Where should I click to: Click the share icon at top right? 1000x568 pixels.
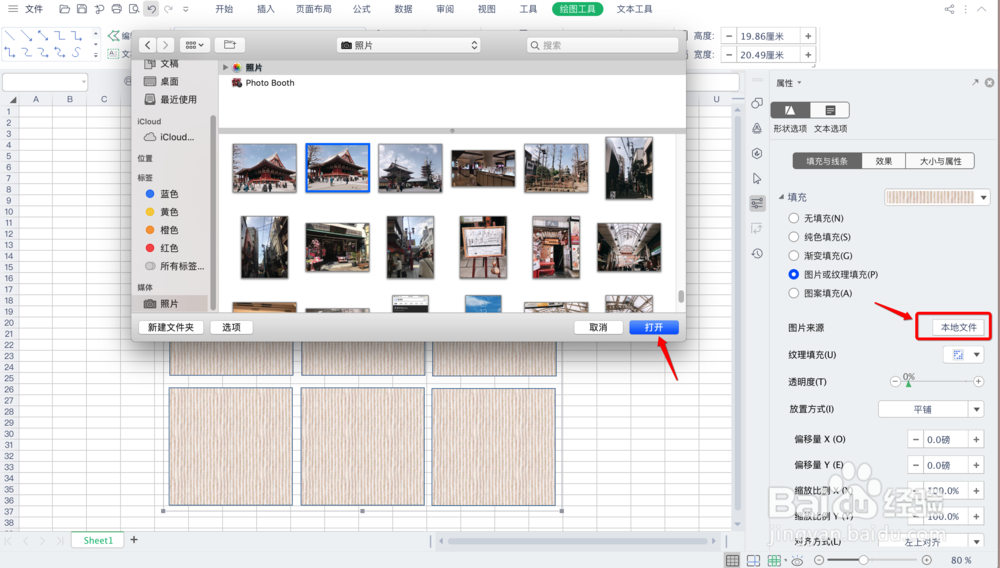point(950,9)
